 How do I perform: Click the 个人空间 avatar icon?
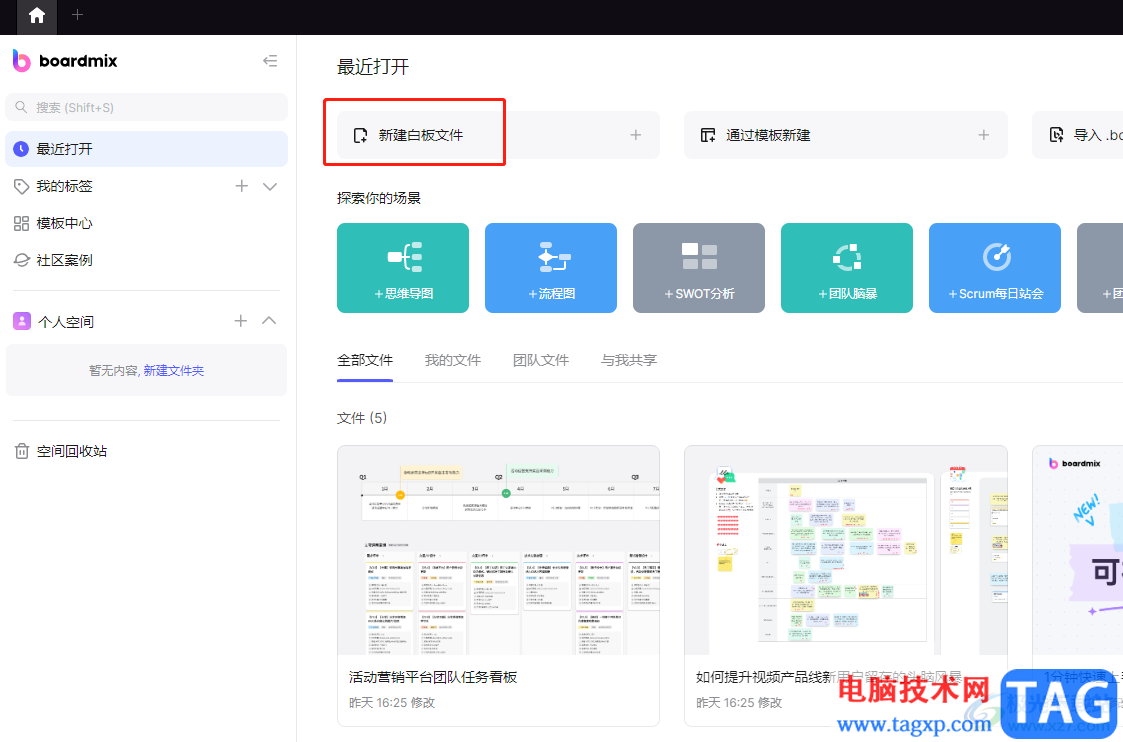coord(22,321)
